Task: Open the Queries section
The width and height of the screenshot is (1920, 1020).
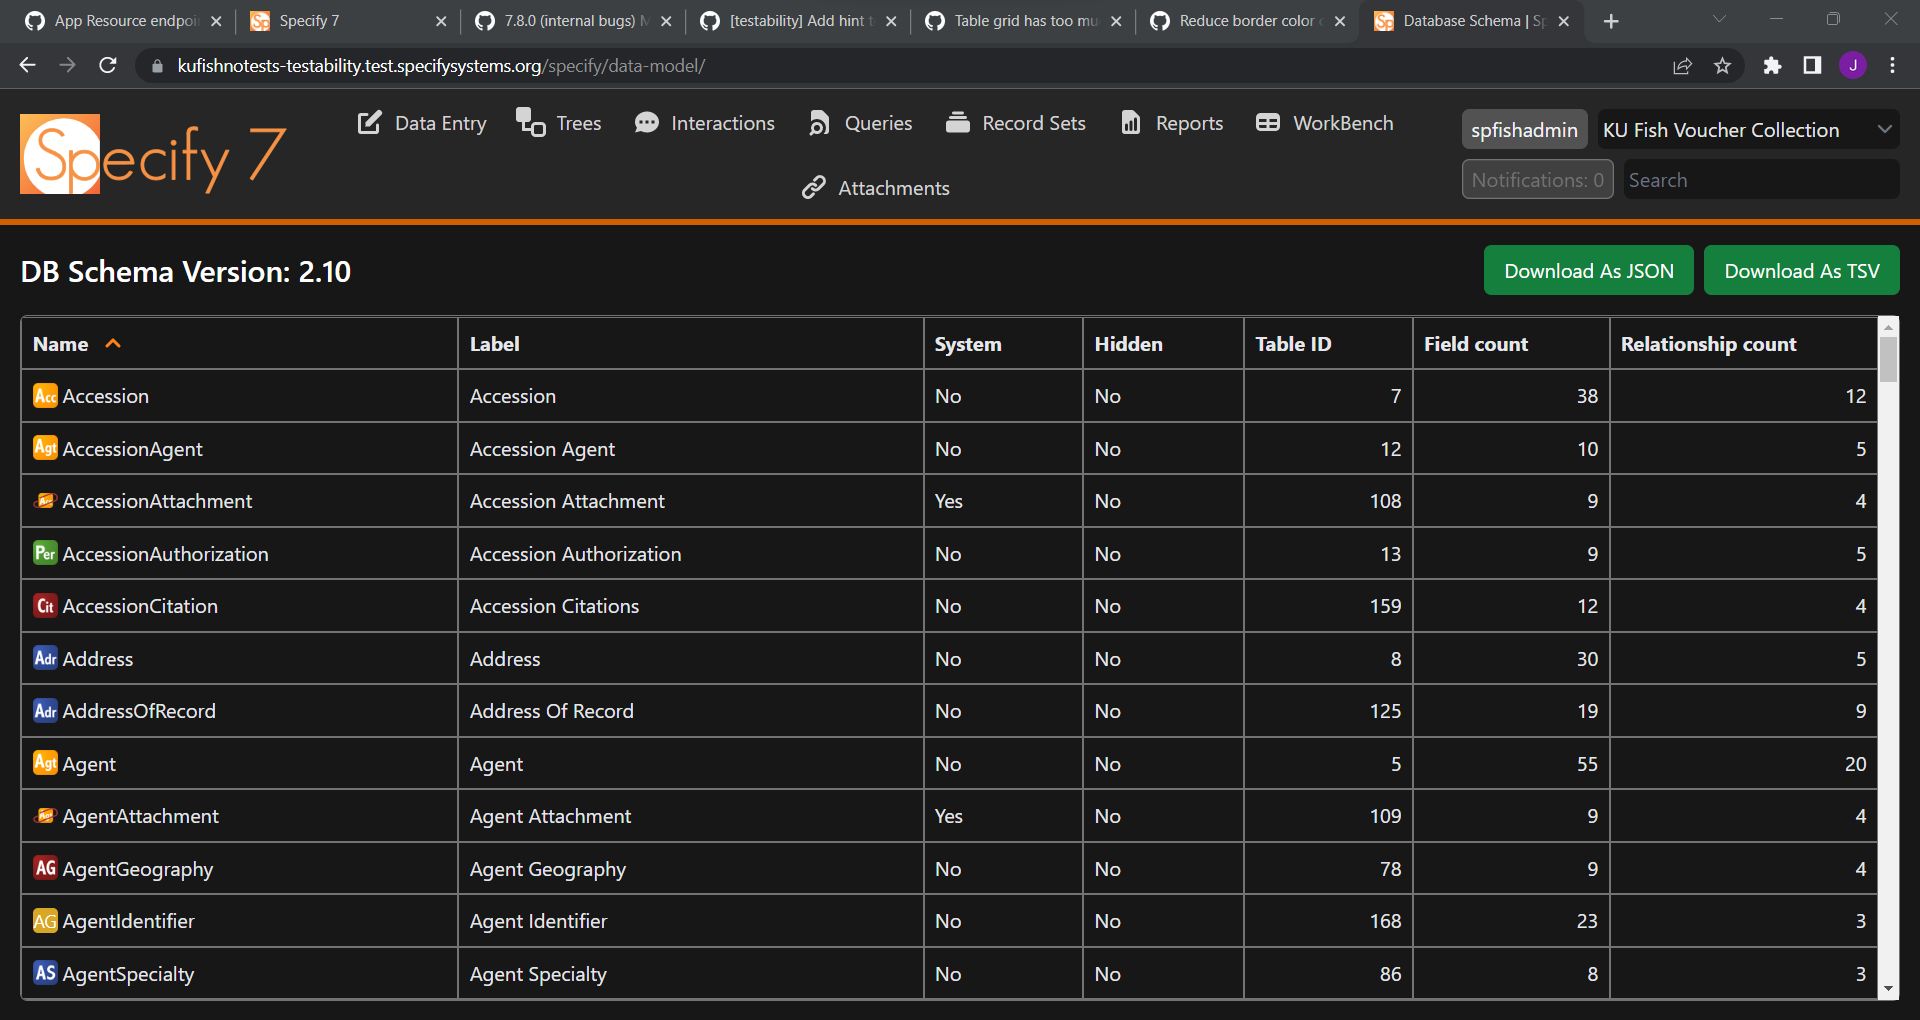Action: [x=859, y=123]
